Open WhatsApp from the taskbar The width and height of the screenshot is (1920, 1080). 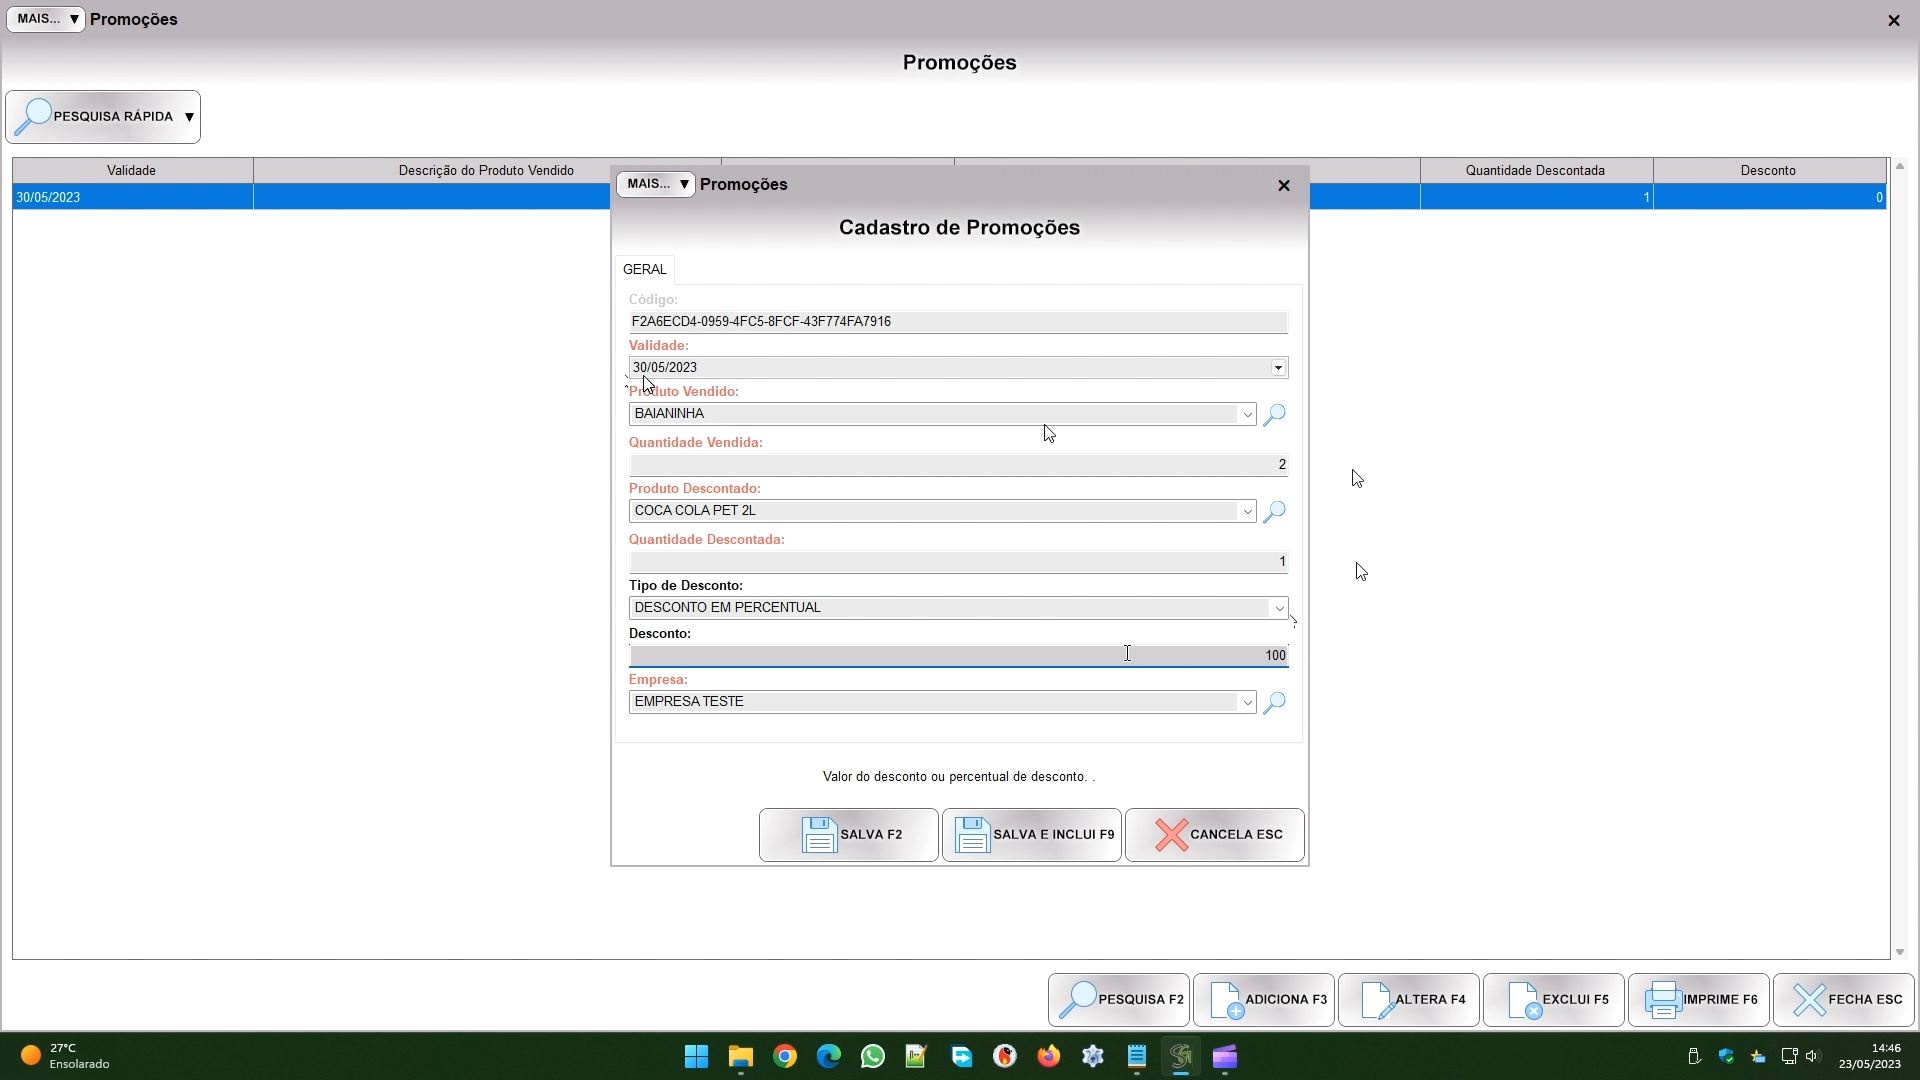pos(872,1057)
